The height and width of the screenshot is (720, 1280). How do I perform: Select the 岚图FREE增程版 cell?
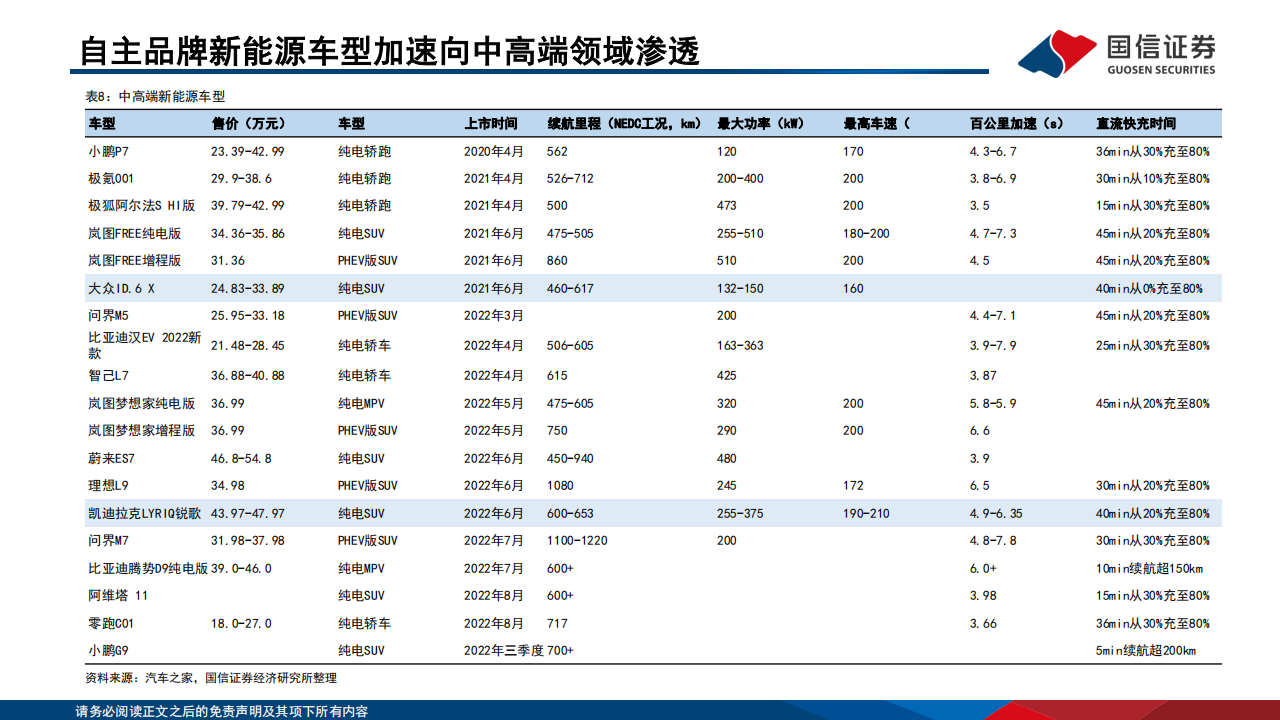pos(135,261)
